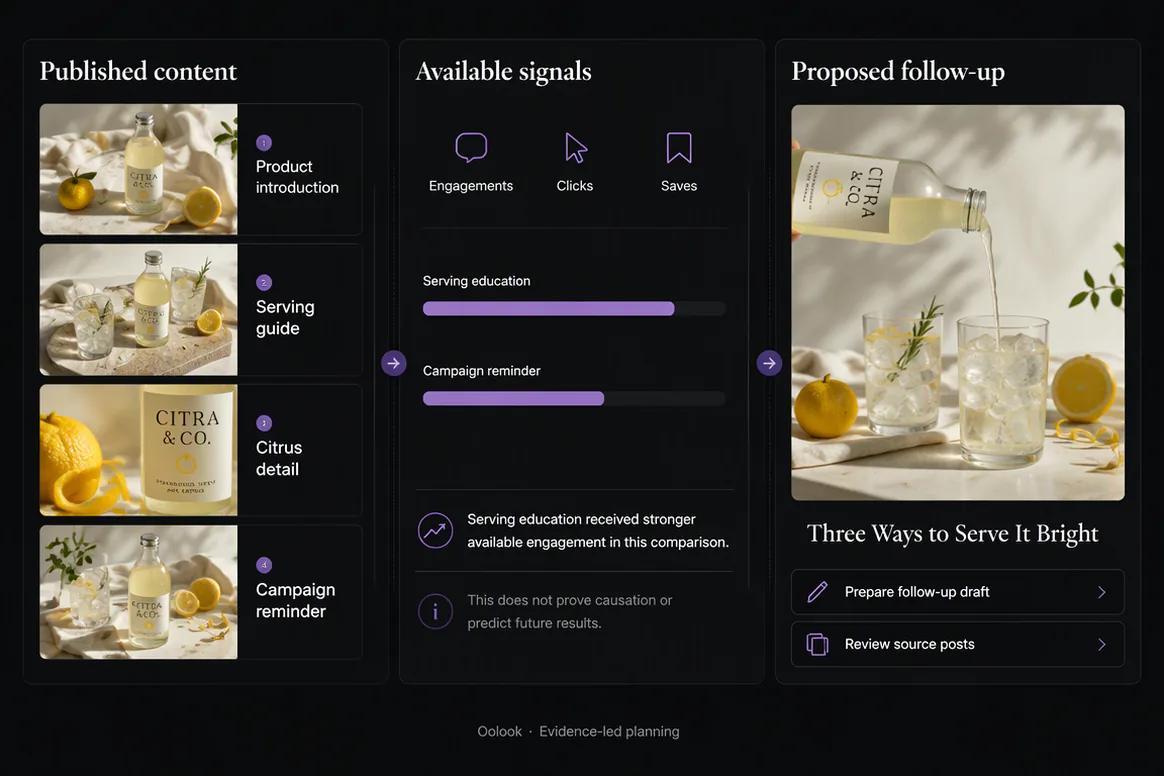The image size is (1164, 776).
Task: Click the info circle icon
Action: pos(435,612)
